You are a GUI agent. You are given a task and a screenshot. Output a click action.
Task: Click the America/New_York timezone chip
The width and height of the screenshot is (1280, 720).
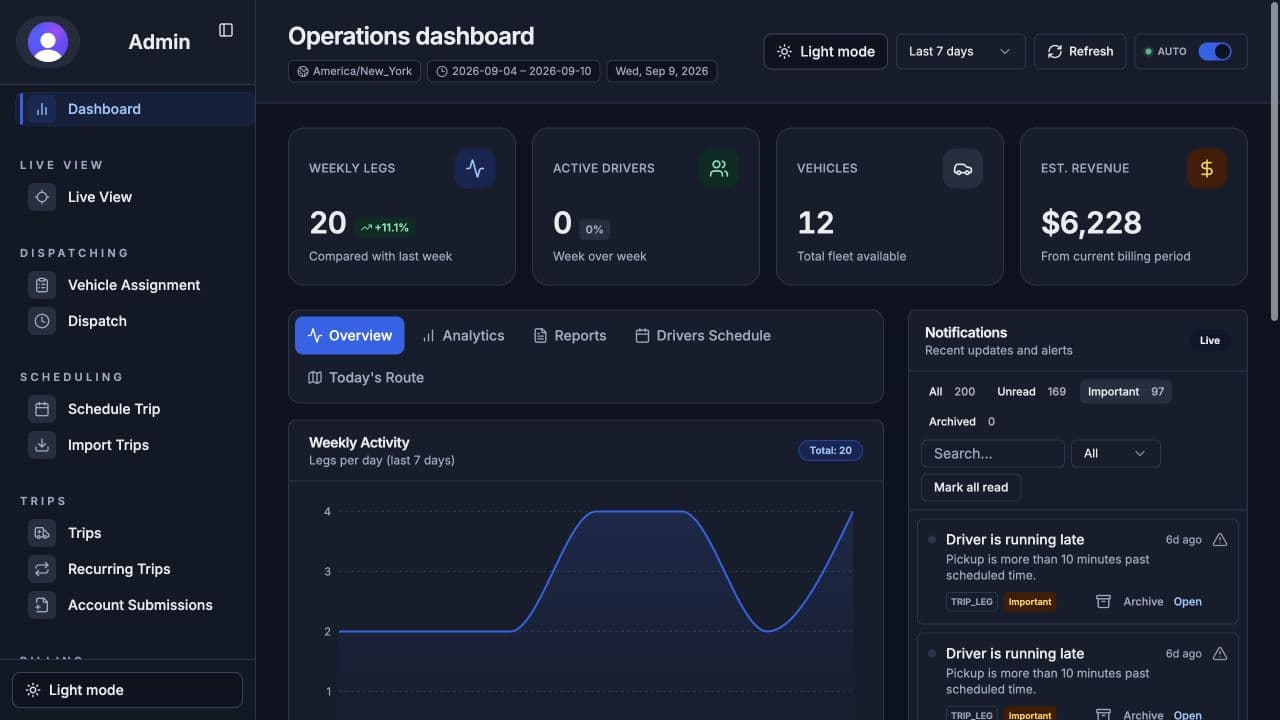click(x=354, y=72)
